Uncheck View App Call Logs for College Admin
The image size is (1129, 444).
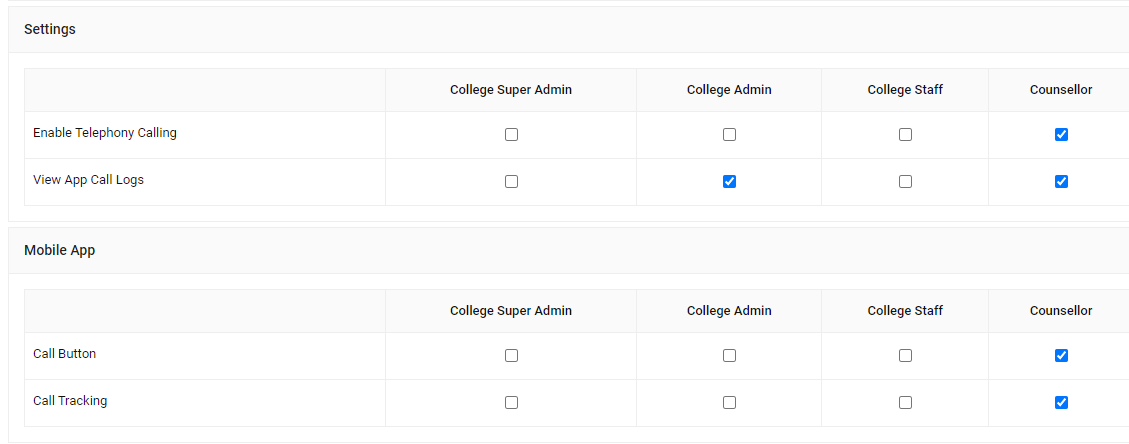pyautogui.click(x=729, y=181)
